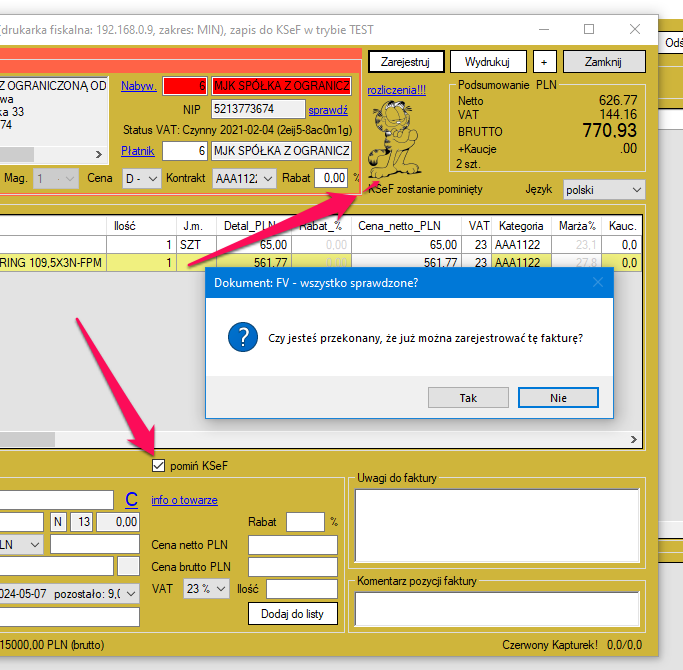Click the small N box beside 13
This screenshot has width=683, height=670.
pos(58,522)
